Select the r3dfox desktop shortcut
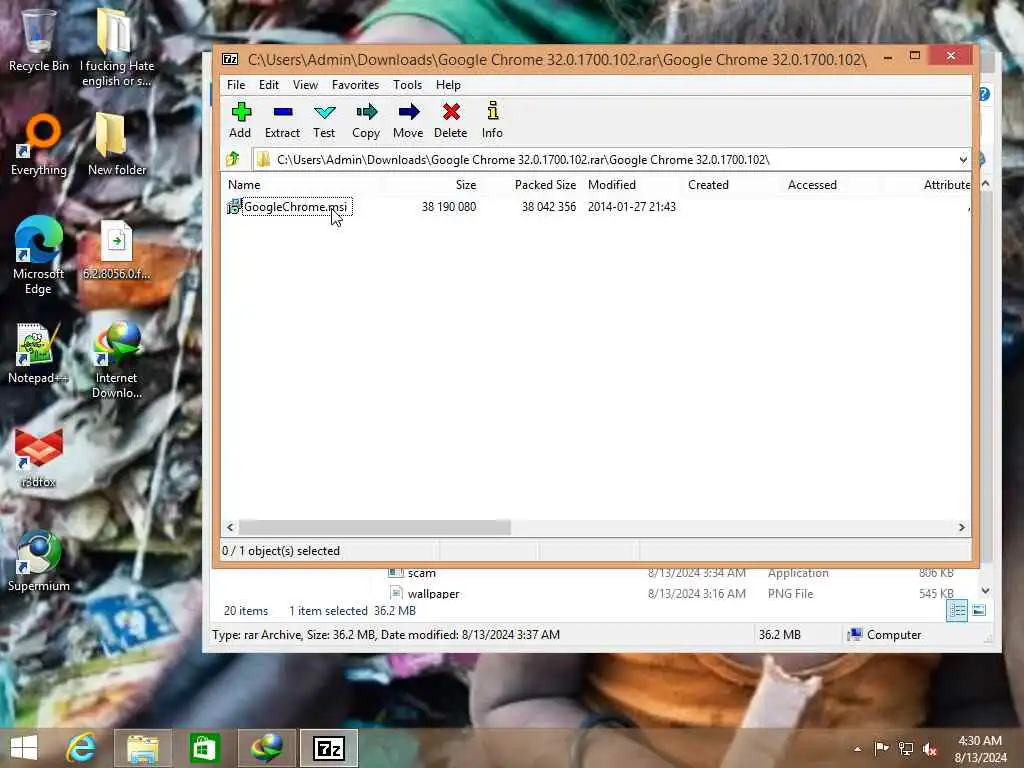1024x768 pixels. pyautogui.click(x=39, y=457)
